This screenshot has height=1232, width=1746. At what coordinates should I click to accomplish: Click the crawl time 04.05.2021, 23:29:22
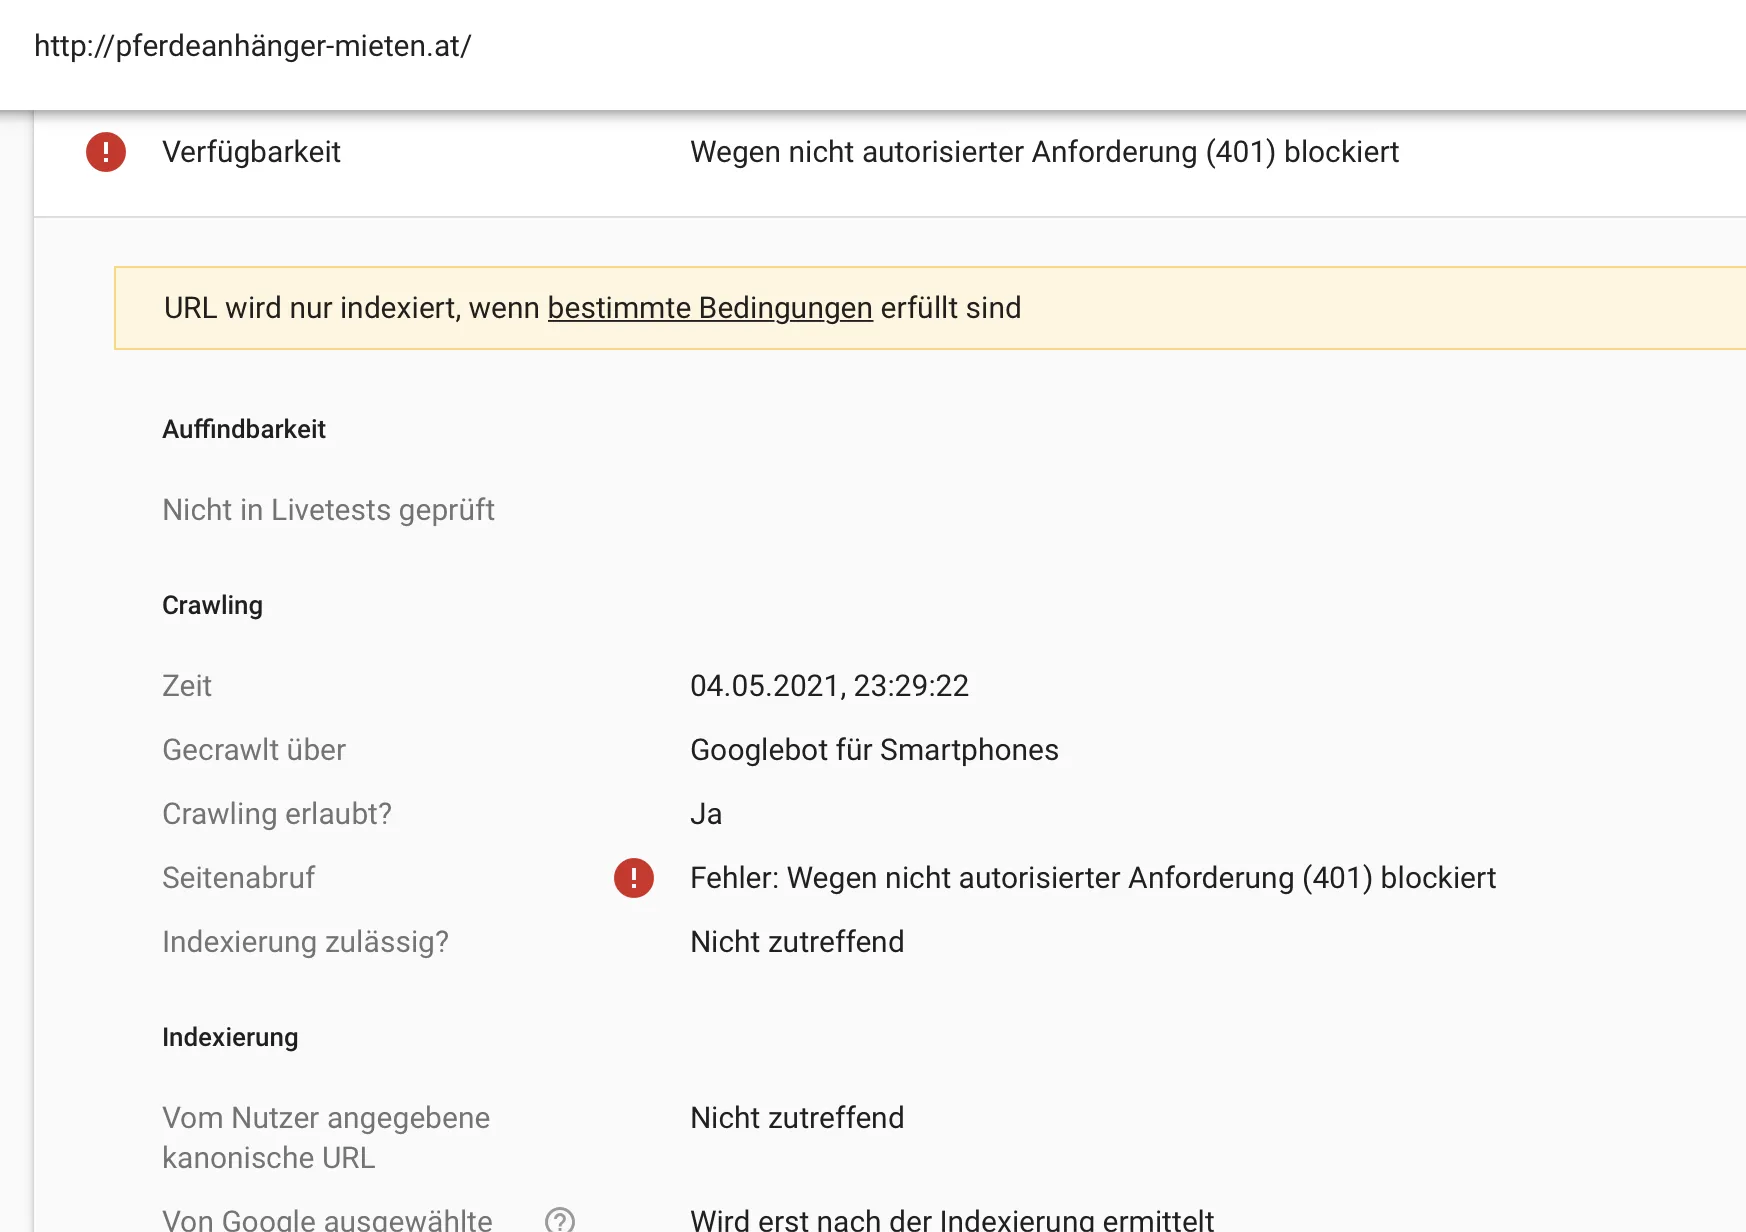[829, 686]
